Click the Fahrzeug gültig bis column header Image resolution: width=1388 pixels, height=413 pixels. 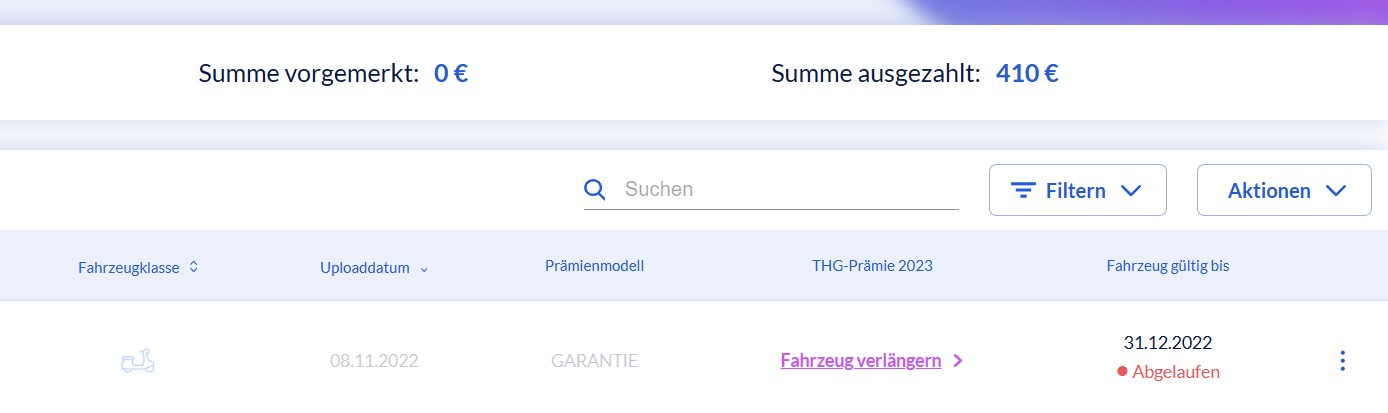click(1168, 266)
